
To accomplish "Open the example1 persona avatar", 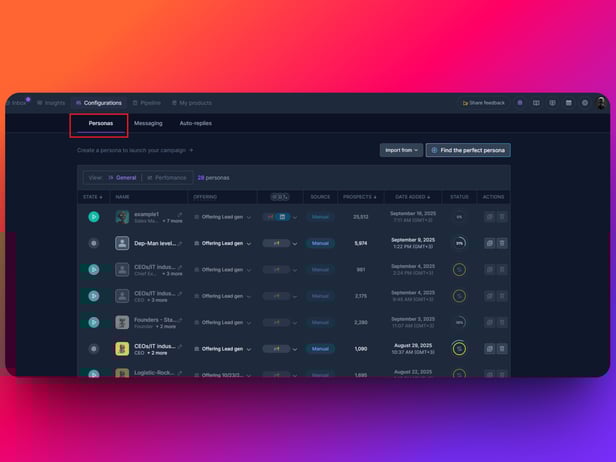I will 122,217.
